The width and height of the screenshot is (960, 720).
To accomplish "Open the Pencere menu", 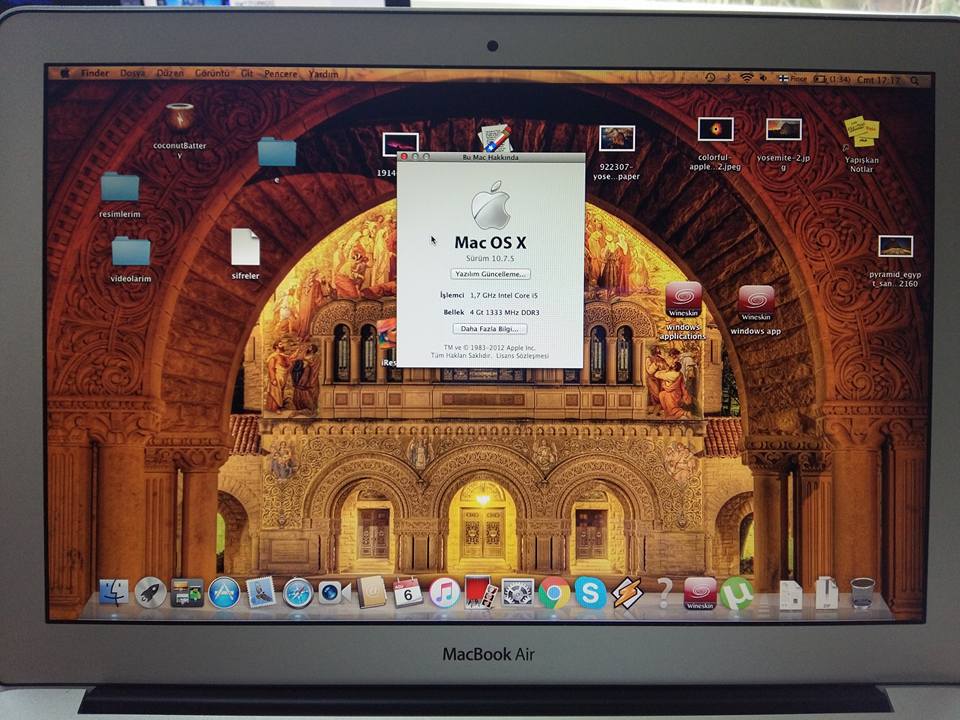I will (280, 73).
